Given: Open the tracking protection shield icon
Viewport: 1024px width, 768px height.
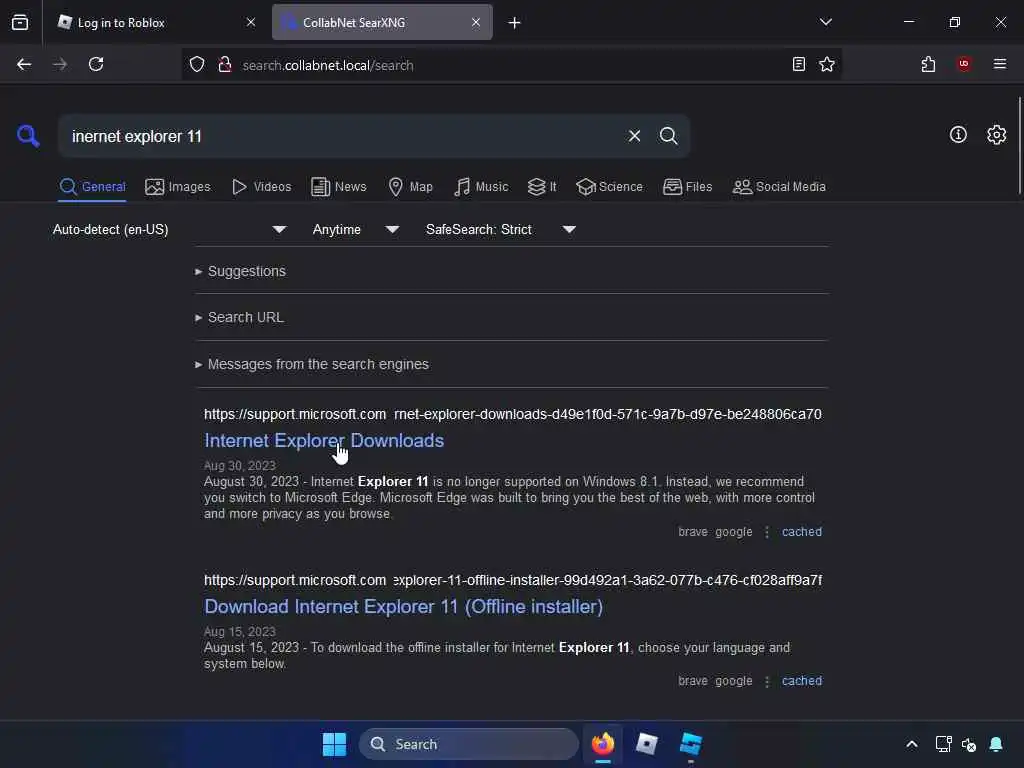Looking at the screenshot, I should pyautogui.click(x=197, y=65).
